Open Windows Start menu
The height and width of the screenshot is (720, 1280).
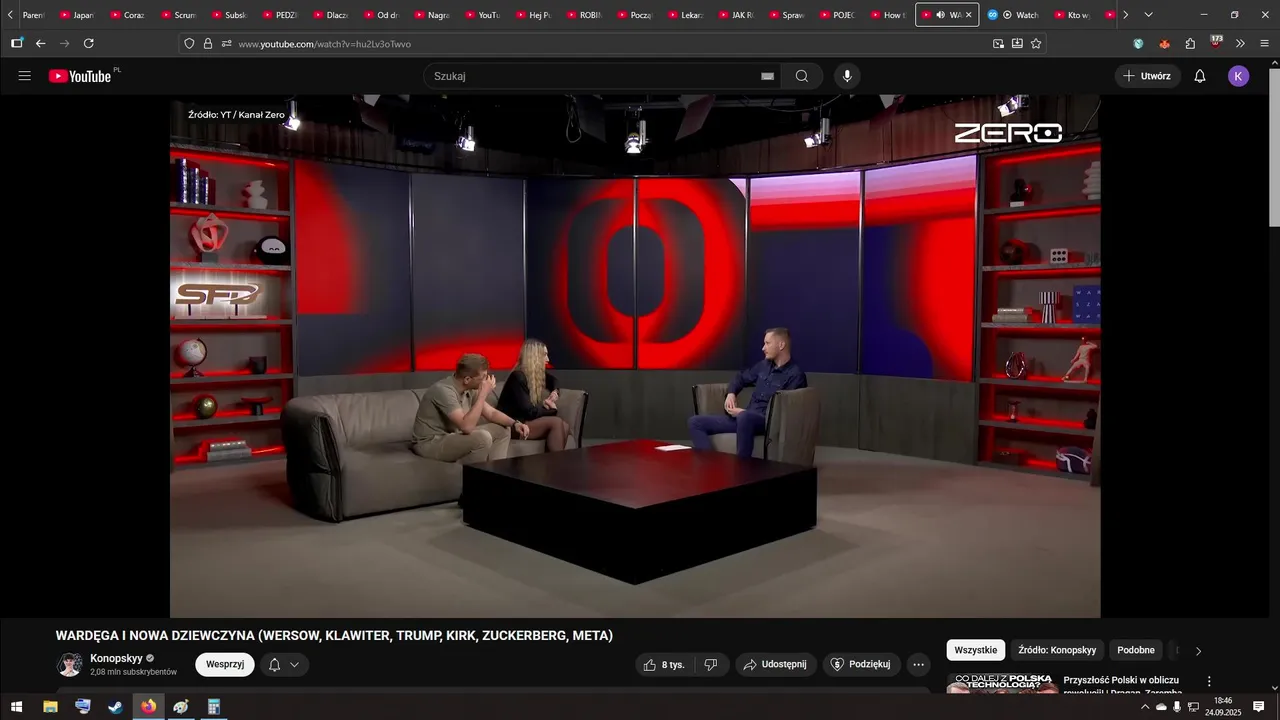pos(16,707)
